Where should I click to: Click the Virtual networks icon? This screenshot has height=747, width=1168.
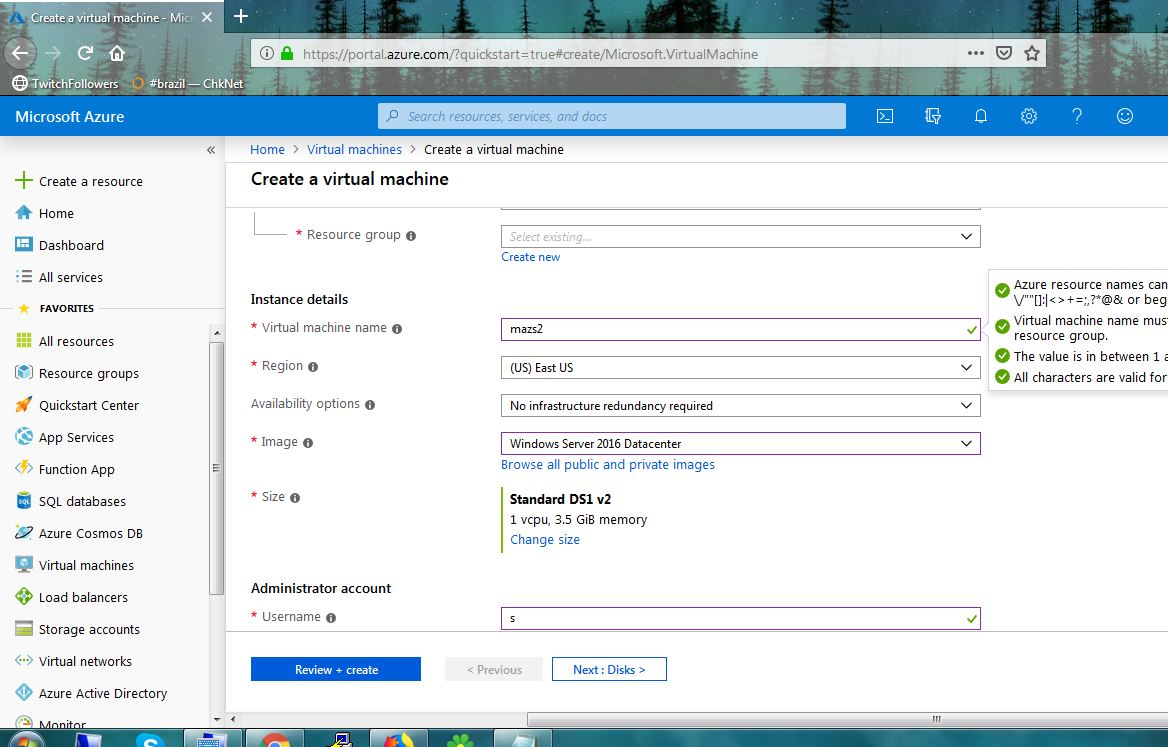(24, 661)
